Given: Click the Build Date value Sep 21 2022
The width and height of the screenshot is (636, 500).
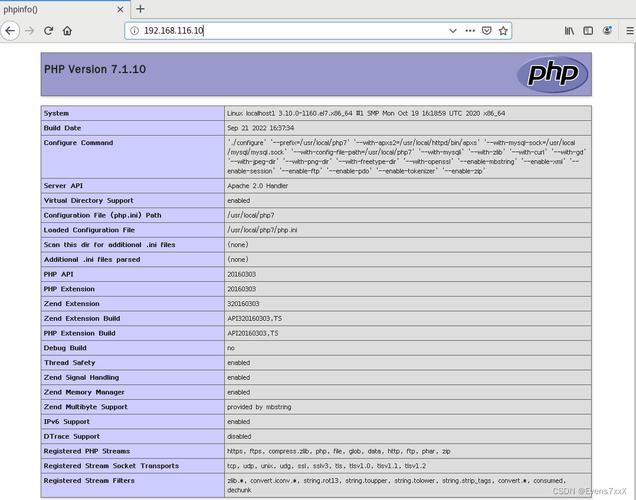Looking at the screenshot, I should 260,128.
